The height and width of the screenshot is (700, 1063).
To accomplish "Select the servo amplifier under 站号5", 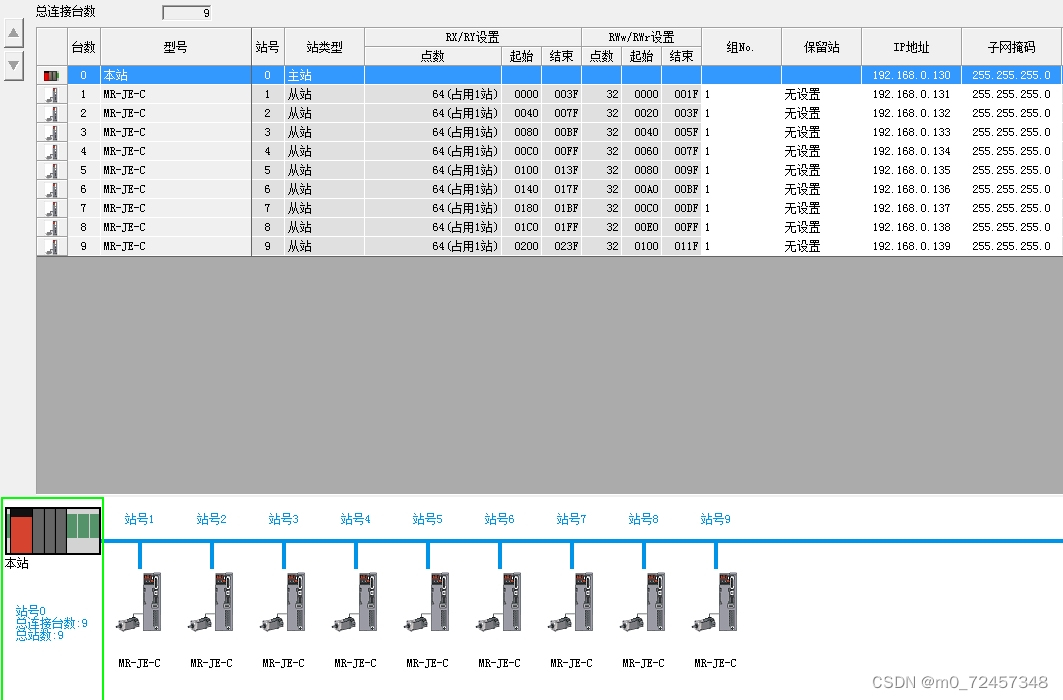I will coord(427,602).
